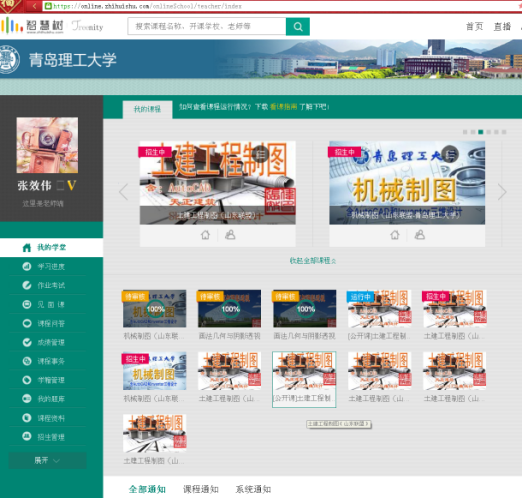
Task: Collapse all courses via 收起全部课程
Action: point(313,261)
